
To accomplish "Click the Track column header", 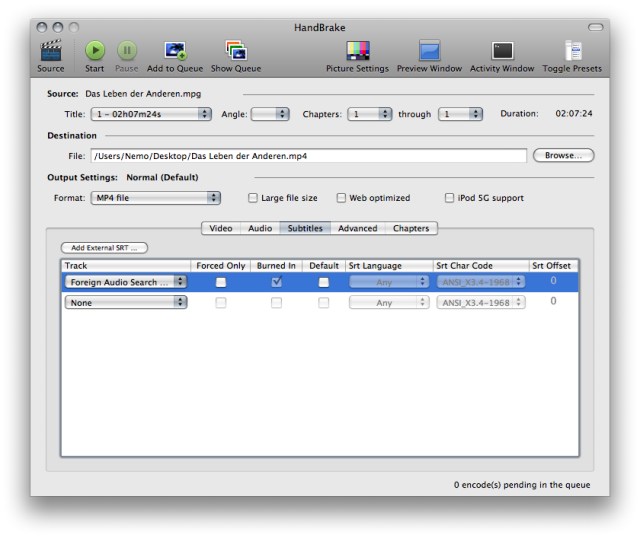I will click(126, 266).
